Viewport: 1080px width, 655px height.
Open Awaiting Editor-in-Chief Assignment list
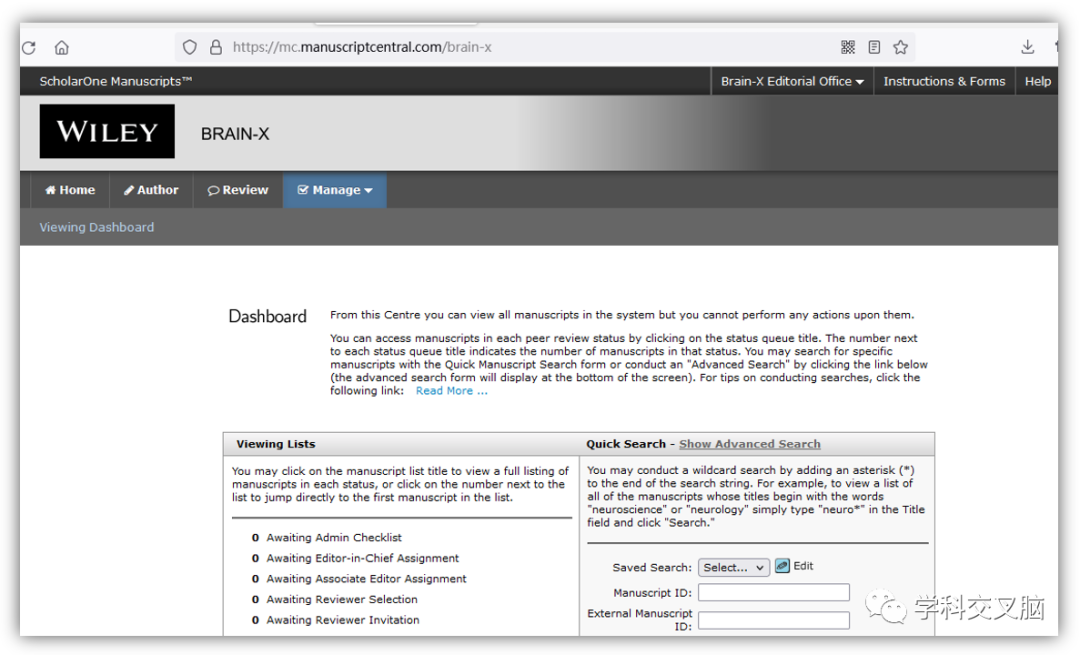tap(362, 558)
